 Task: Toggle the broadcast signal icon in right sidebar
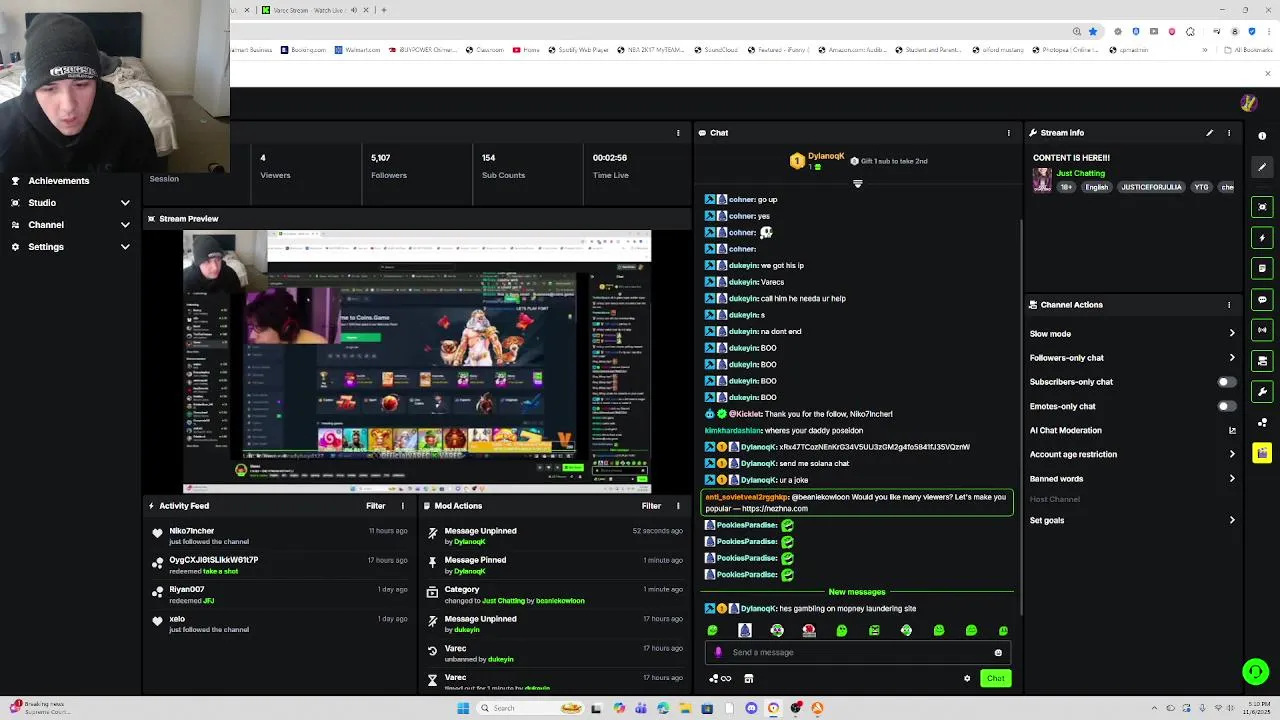pos(1262,330)
